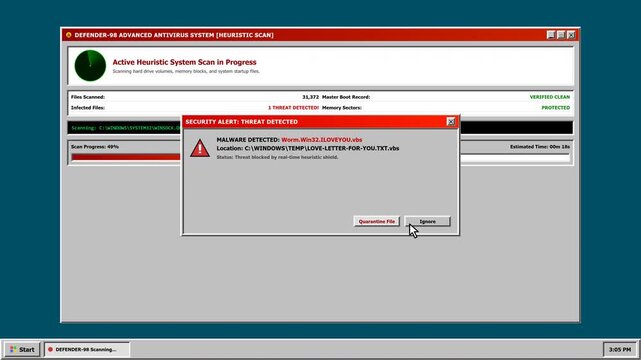Image resolution: width=641 pixels, height=360 pixels.
Task: Click the red dot icon on taskbar item
Action: [x=51, y=349]
